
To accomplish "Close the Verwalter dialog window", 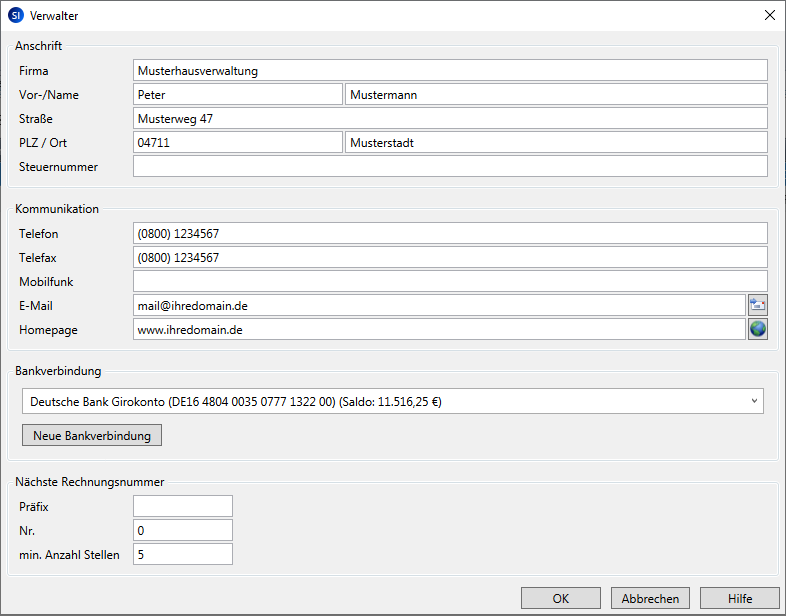I will click(769, 16).
